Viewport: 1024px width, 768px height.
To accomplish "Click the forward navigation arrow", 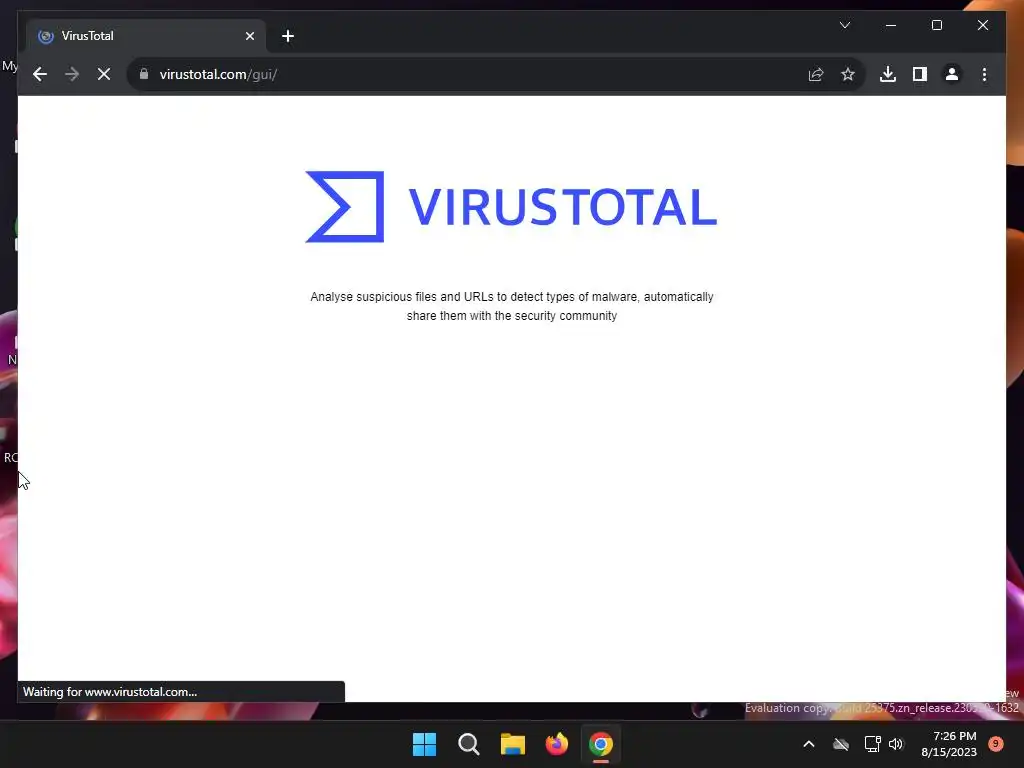I will click(72, 74).
